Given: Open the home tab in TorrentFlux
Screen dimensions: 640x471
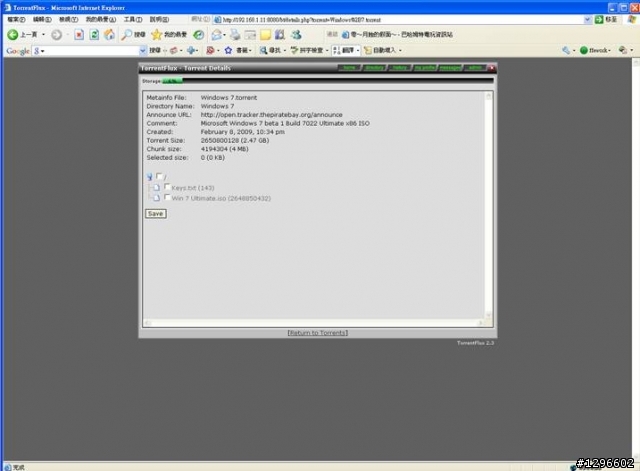Looking at the screenshot, I should coord(349,68).
